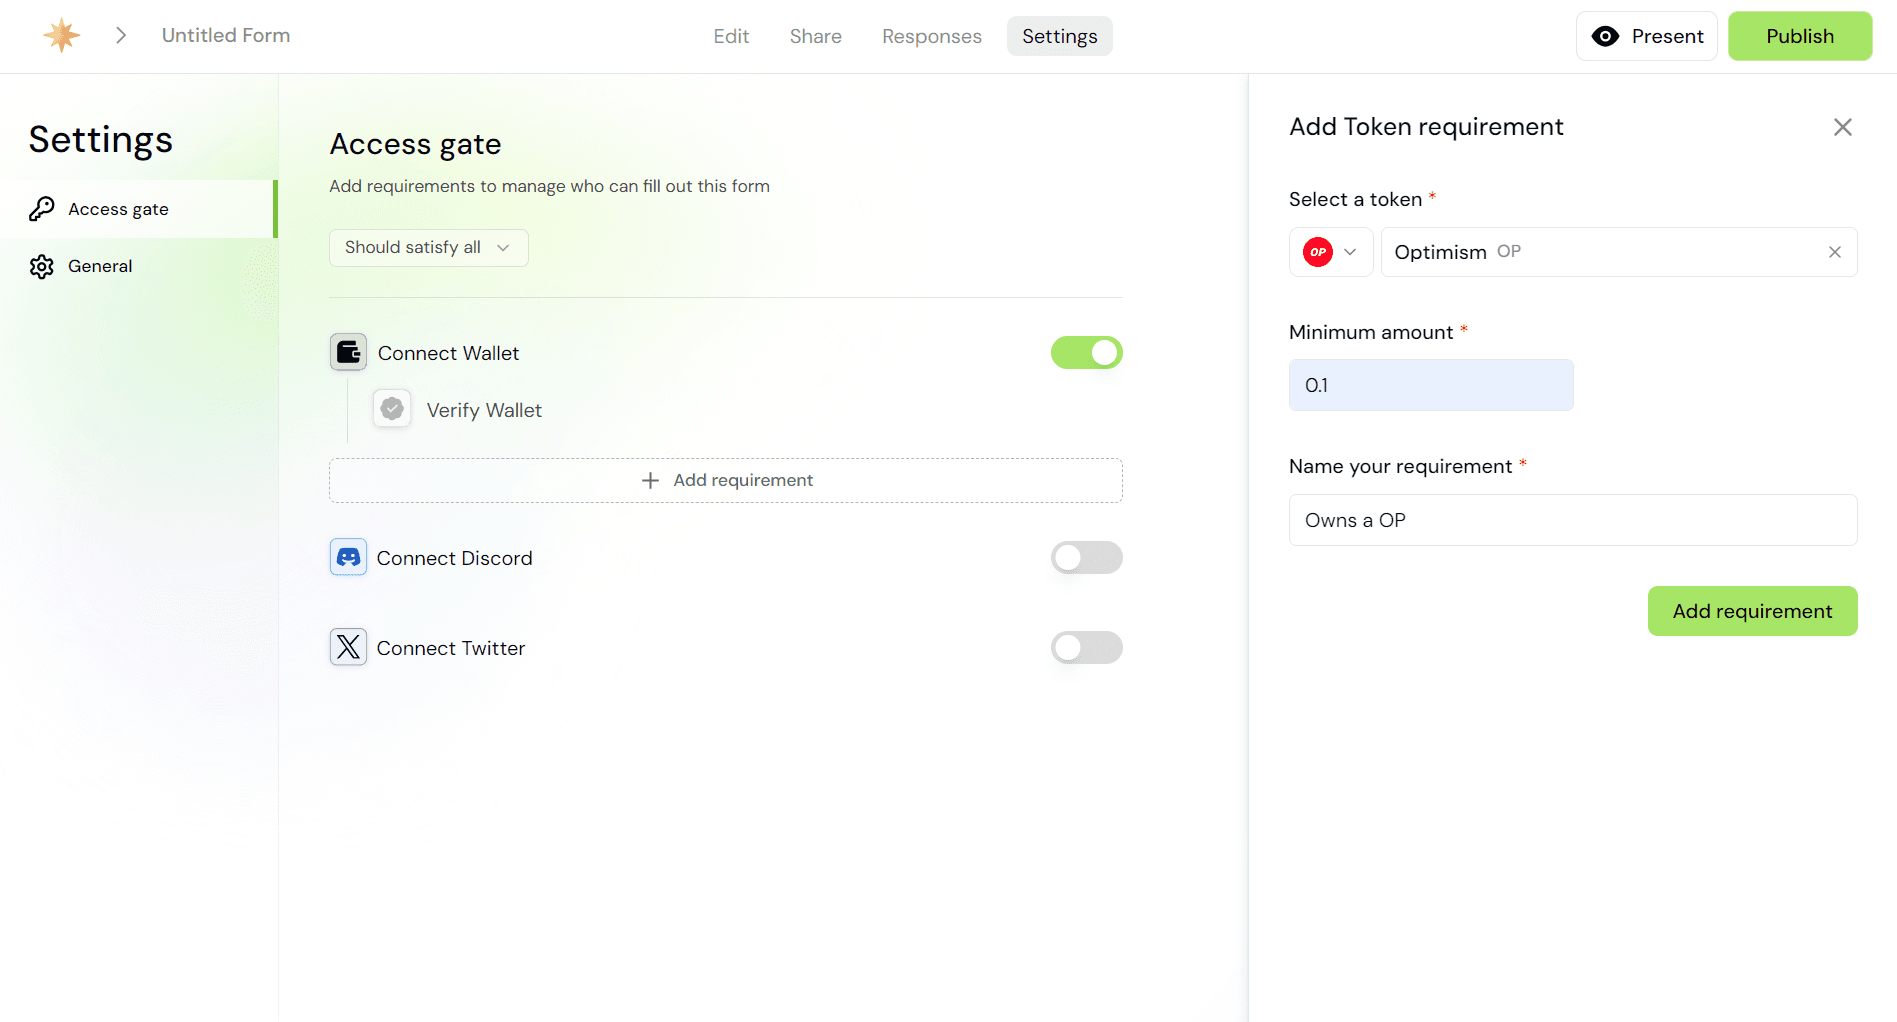Click the Untitled Form title
The width and height of the screenshot is (1897, 1022).
[226, 35]
